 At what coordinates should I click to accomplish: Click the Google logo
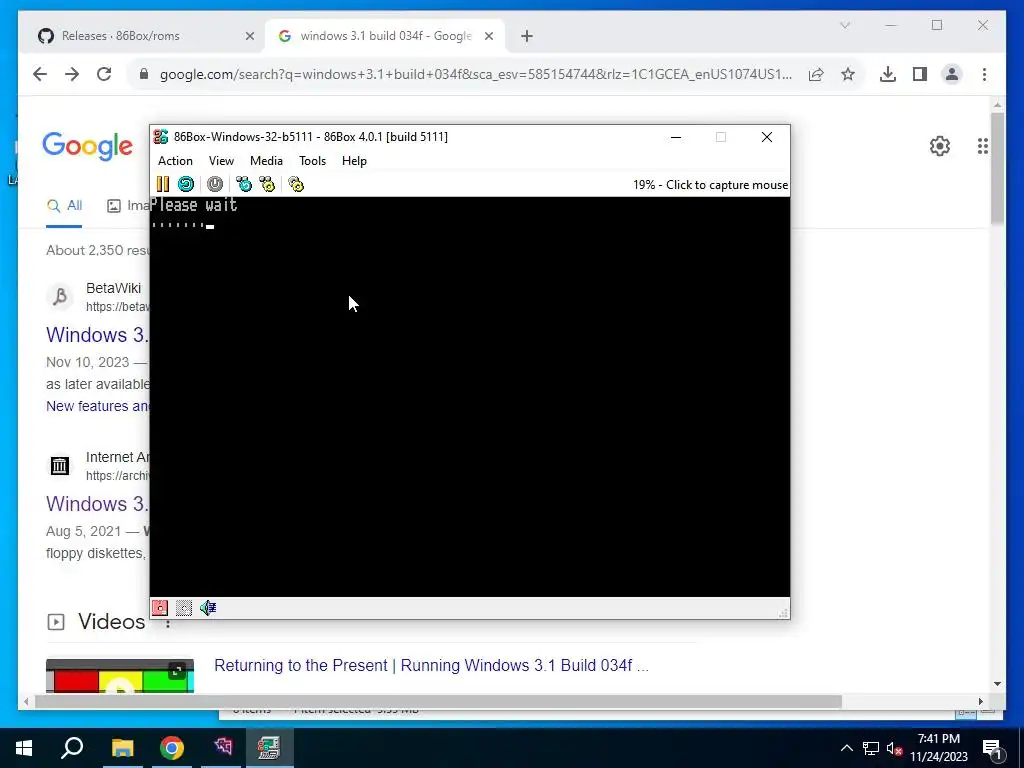pyautogui.click(x=88, y=146)
